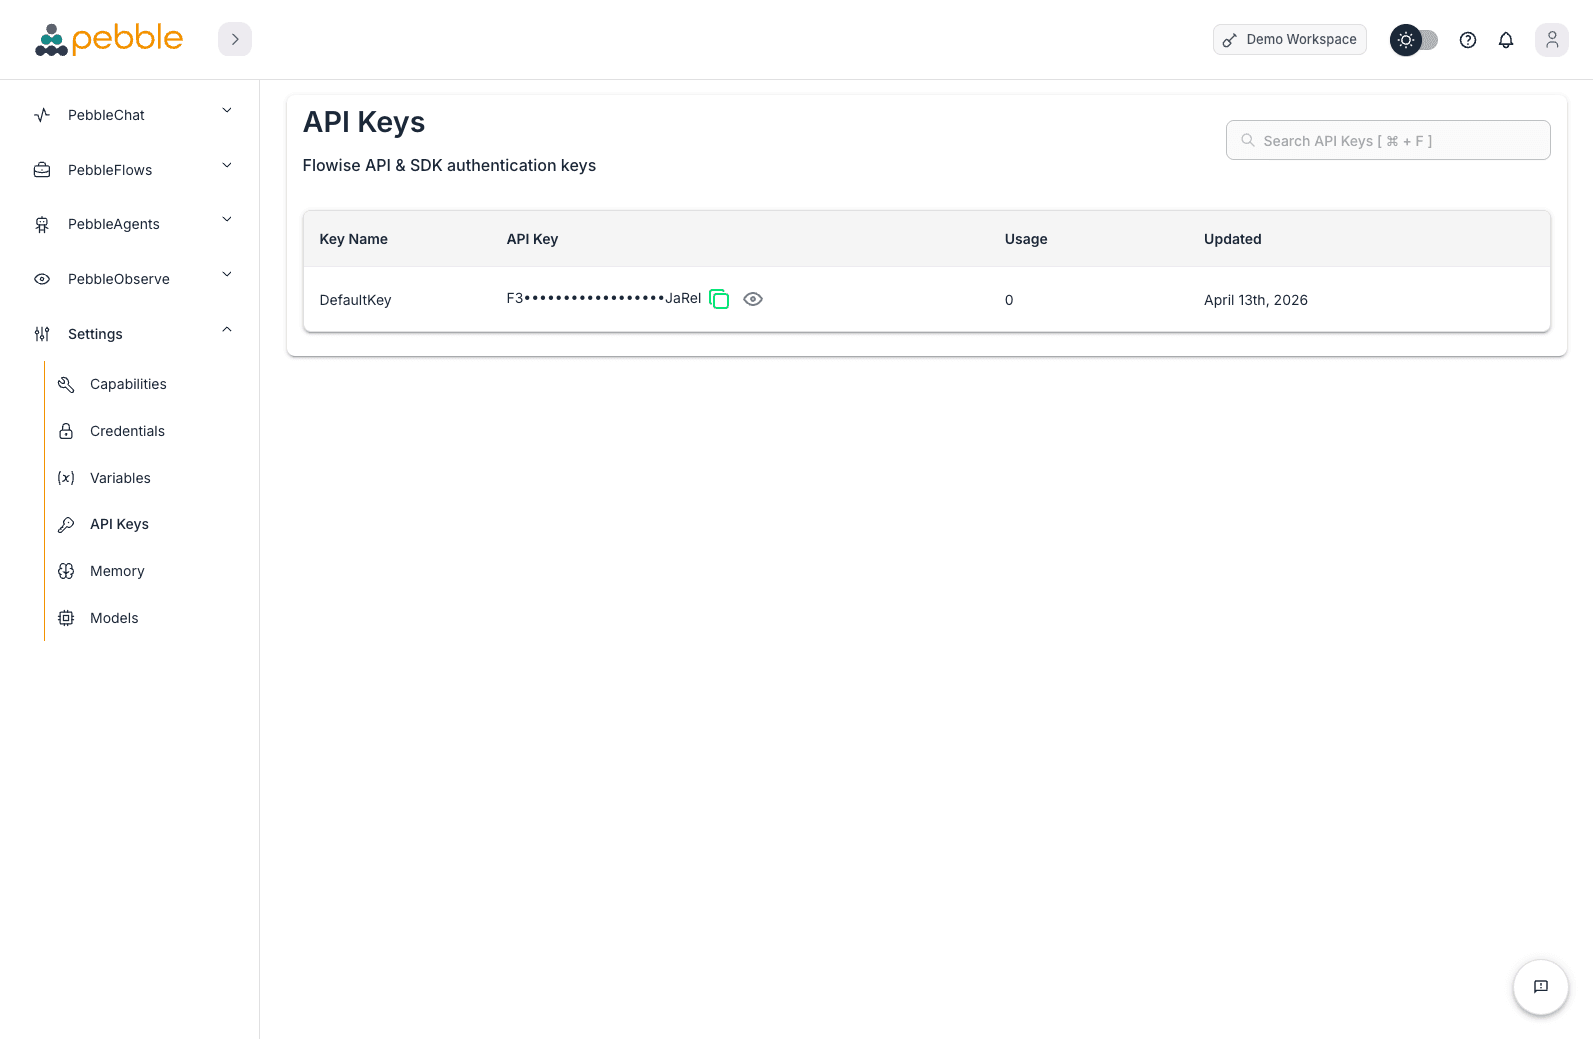Click the search magnifier icon
This screenshot has width=1593, height=1039.
tap(1248, 140)
